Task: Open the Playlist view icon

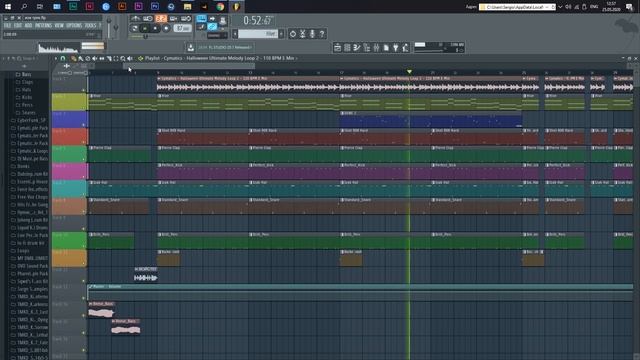Action: coord(338,48)
